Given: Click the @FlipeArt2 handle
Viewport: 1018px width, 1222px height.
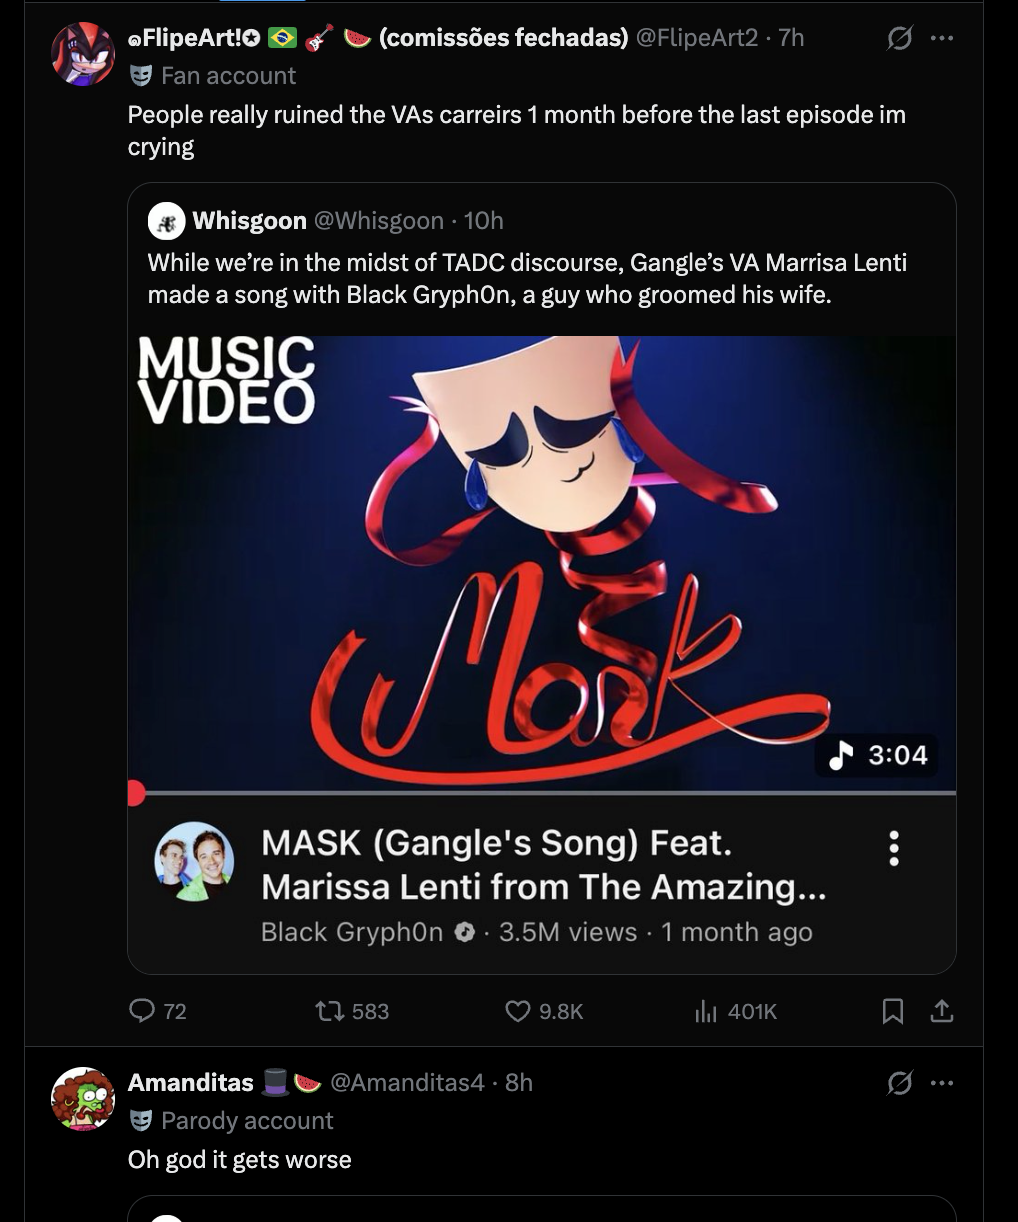Looking at the screenshot, I should (x=696, y=38).
